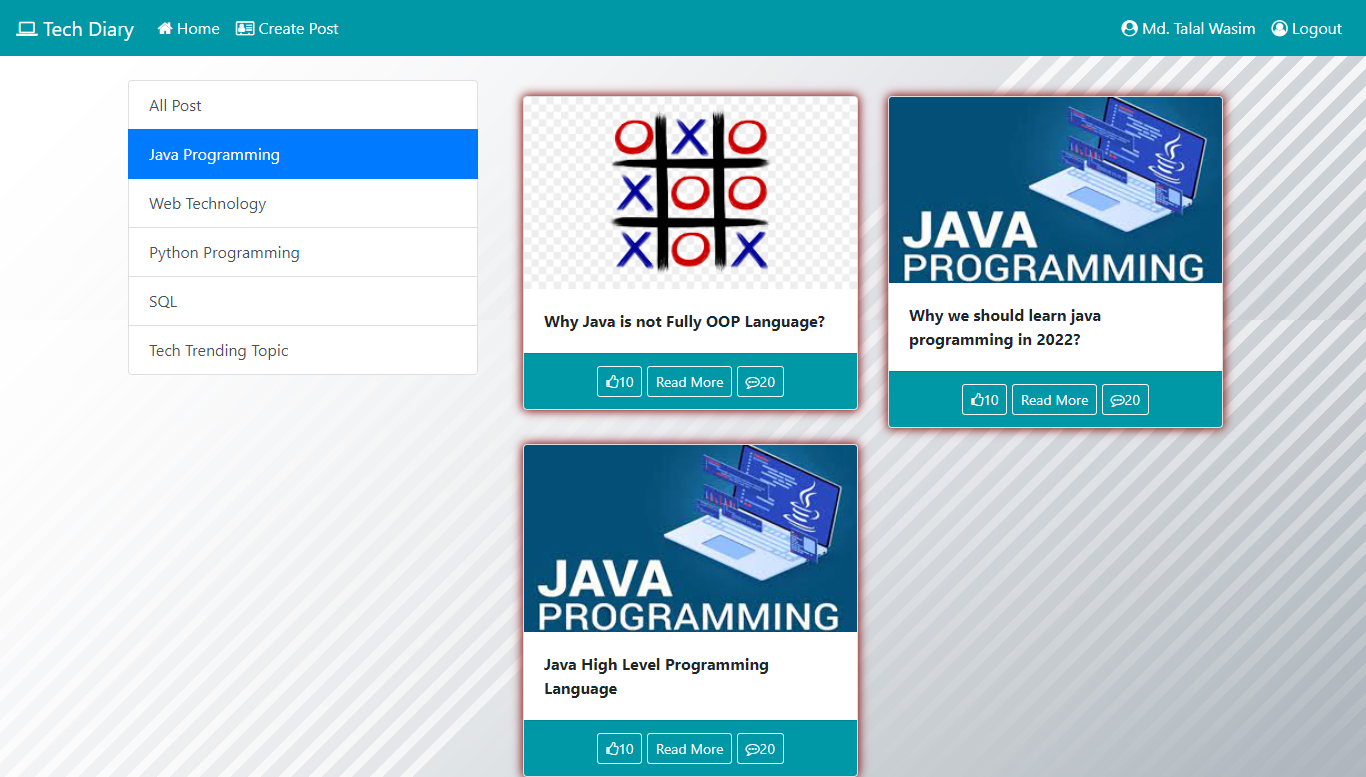The image size is (1366, 777).
Task: Show Python Programming posts
Action: click(303, 252)
